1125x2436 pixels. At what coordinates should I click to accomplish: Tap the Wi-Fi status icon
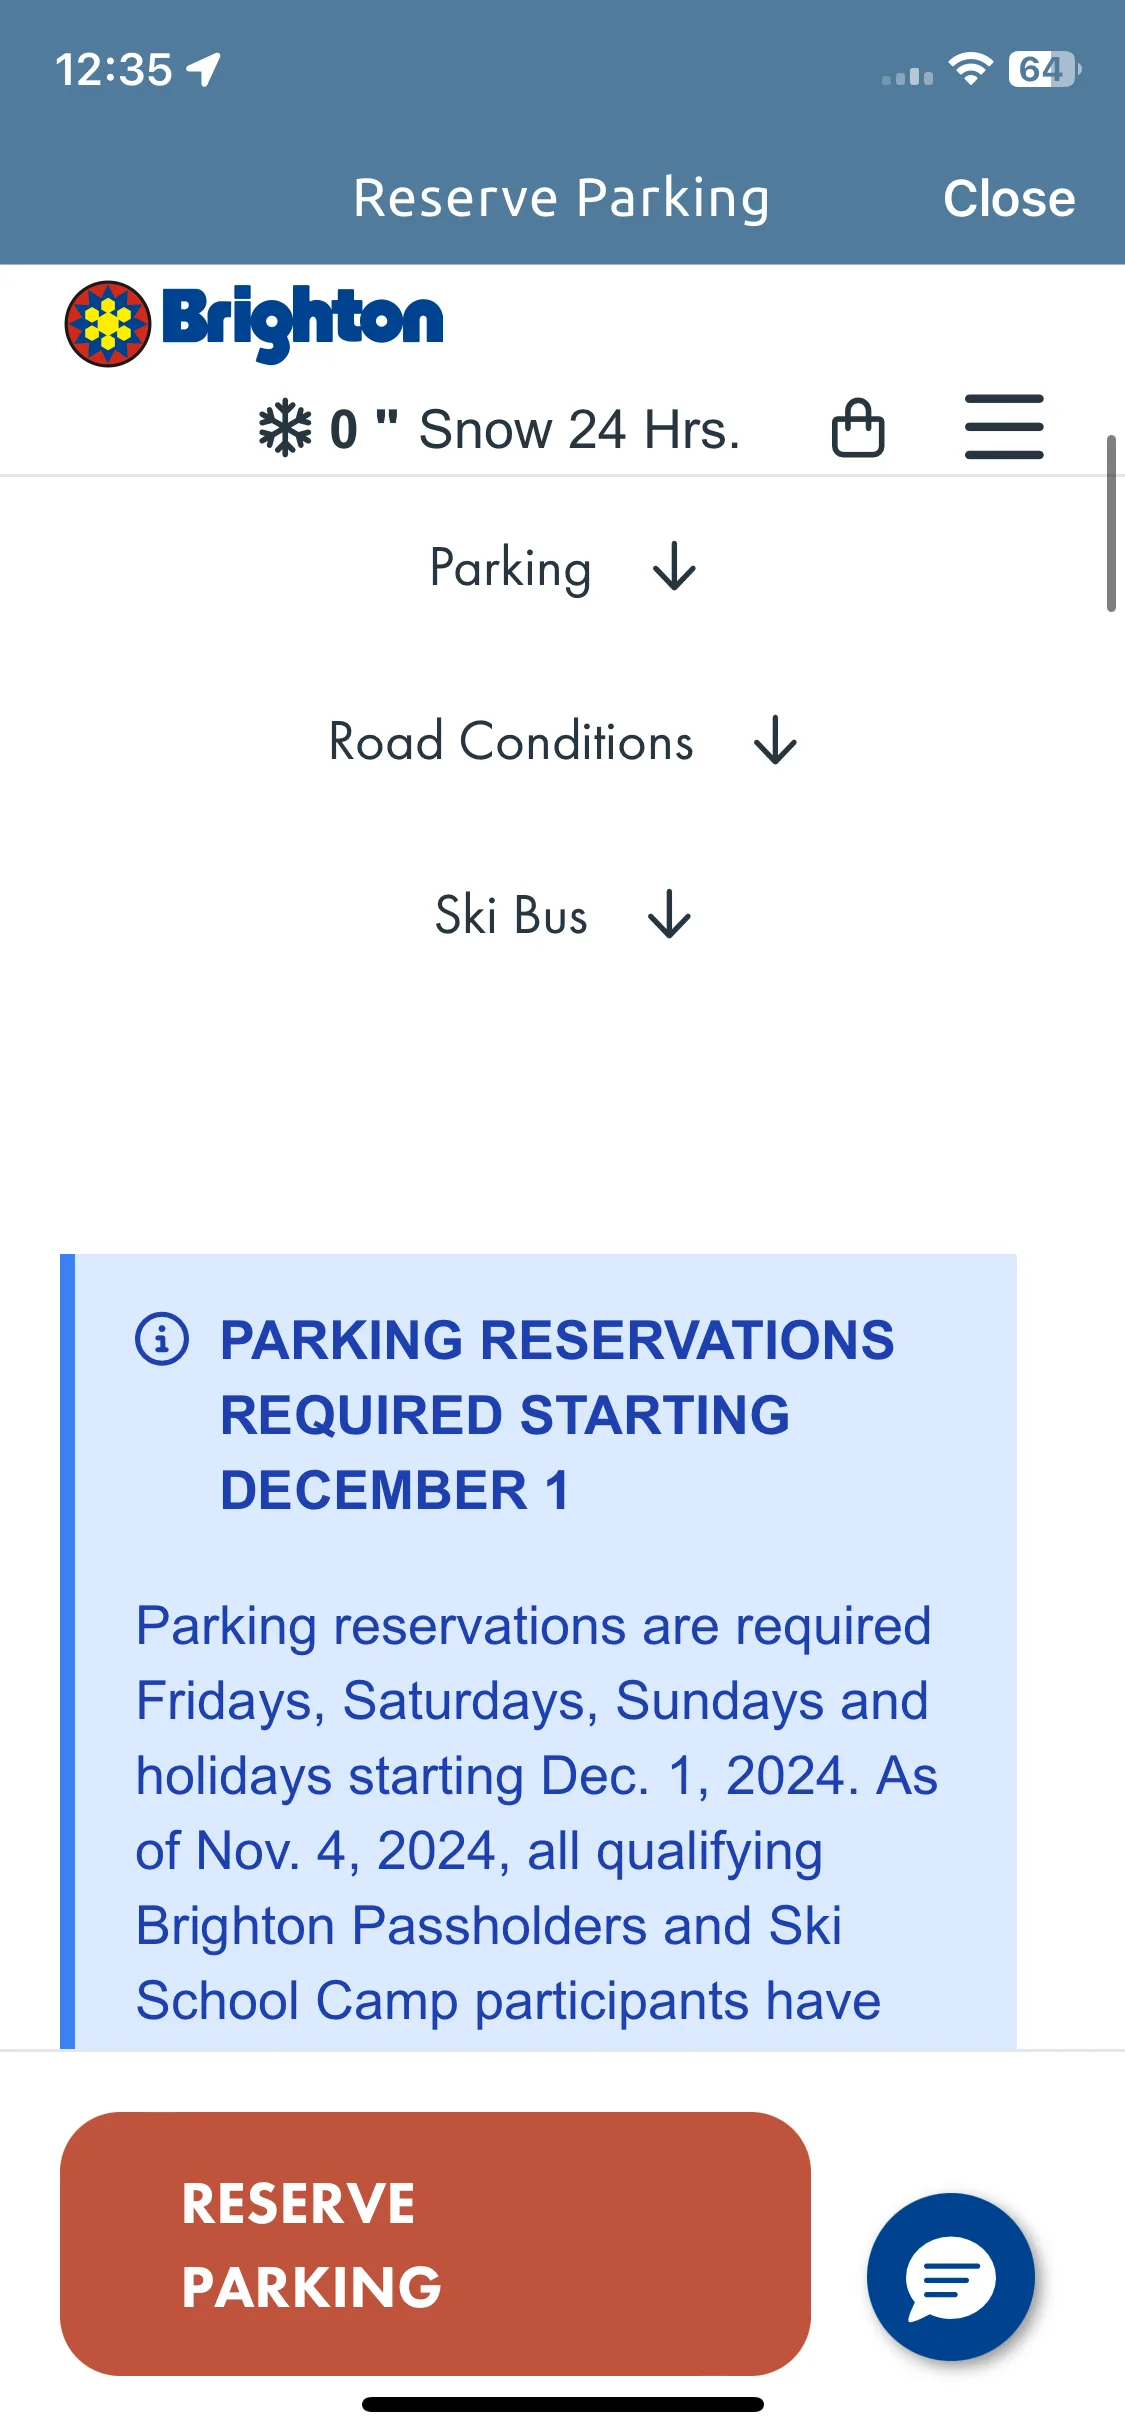pos(970,69)
